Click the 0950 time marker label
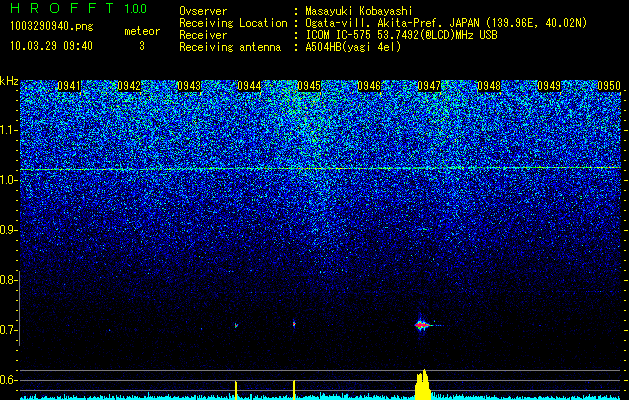 (609, 86)
